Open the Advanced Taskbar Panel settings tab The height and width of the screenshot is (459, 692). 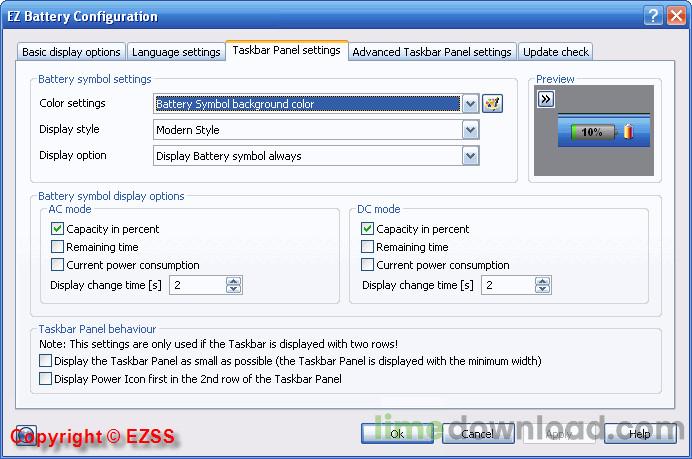[431, 52]
